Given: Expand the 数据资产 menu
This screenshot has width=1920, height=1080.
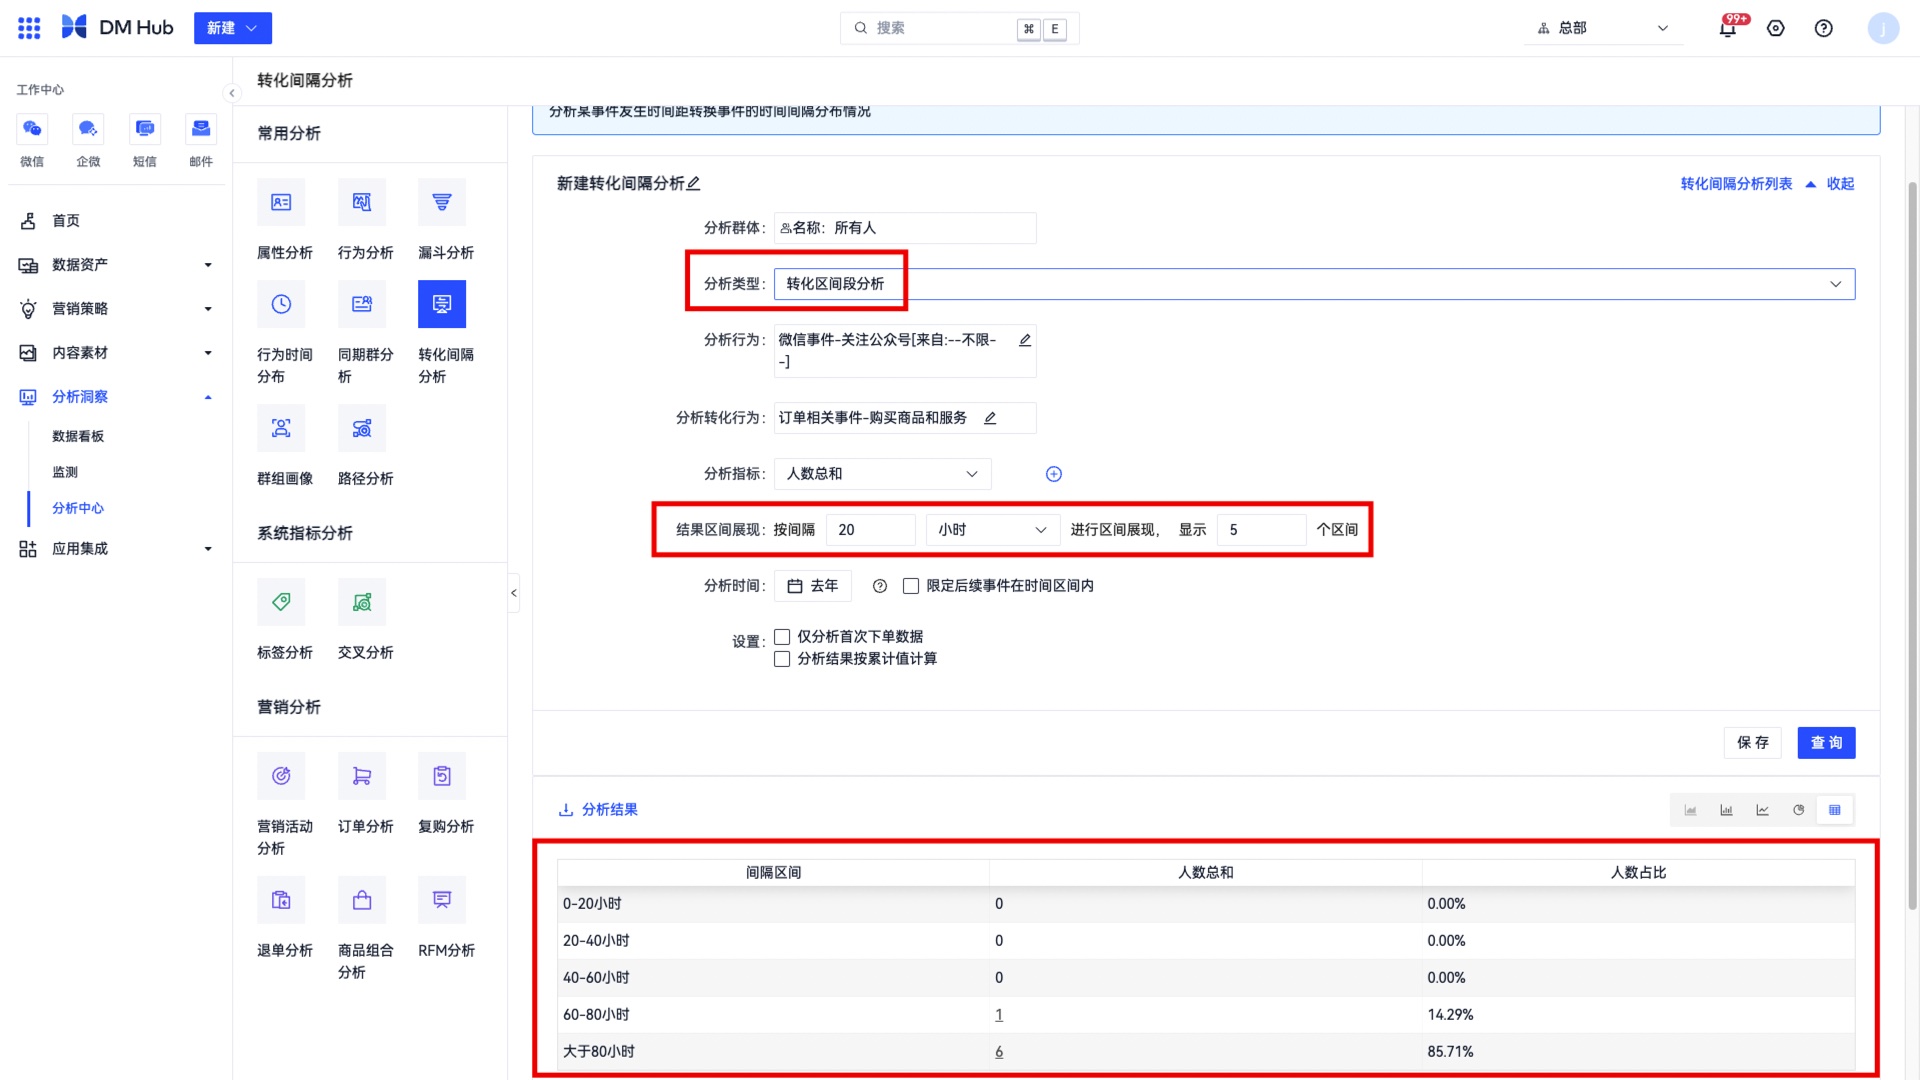Looking at the screenshot, I should [x=116, y=265].
